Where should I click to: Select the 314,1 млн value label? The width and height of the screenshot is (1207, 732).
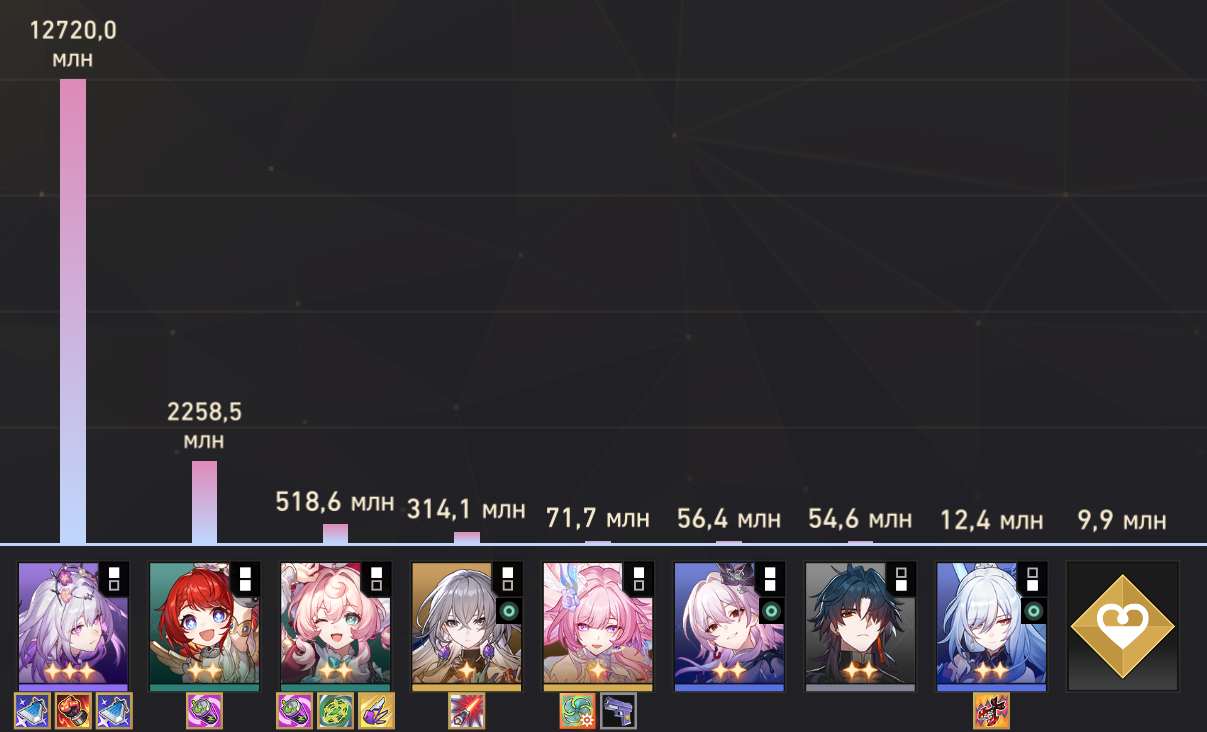coord(466,509)
